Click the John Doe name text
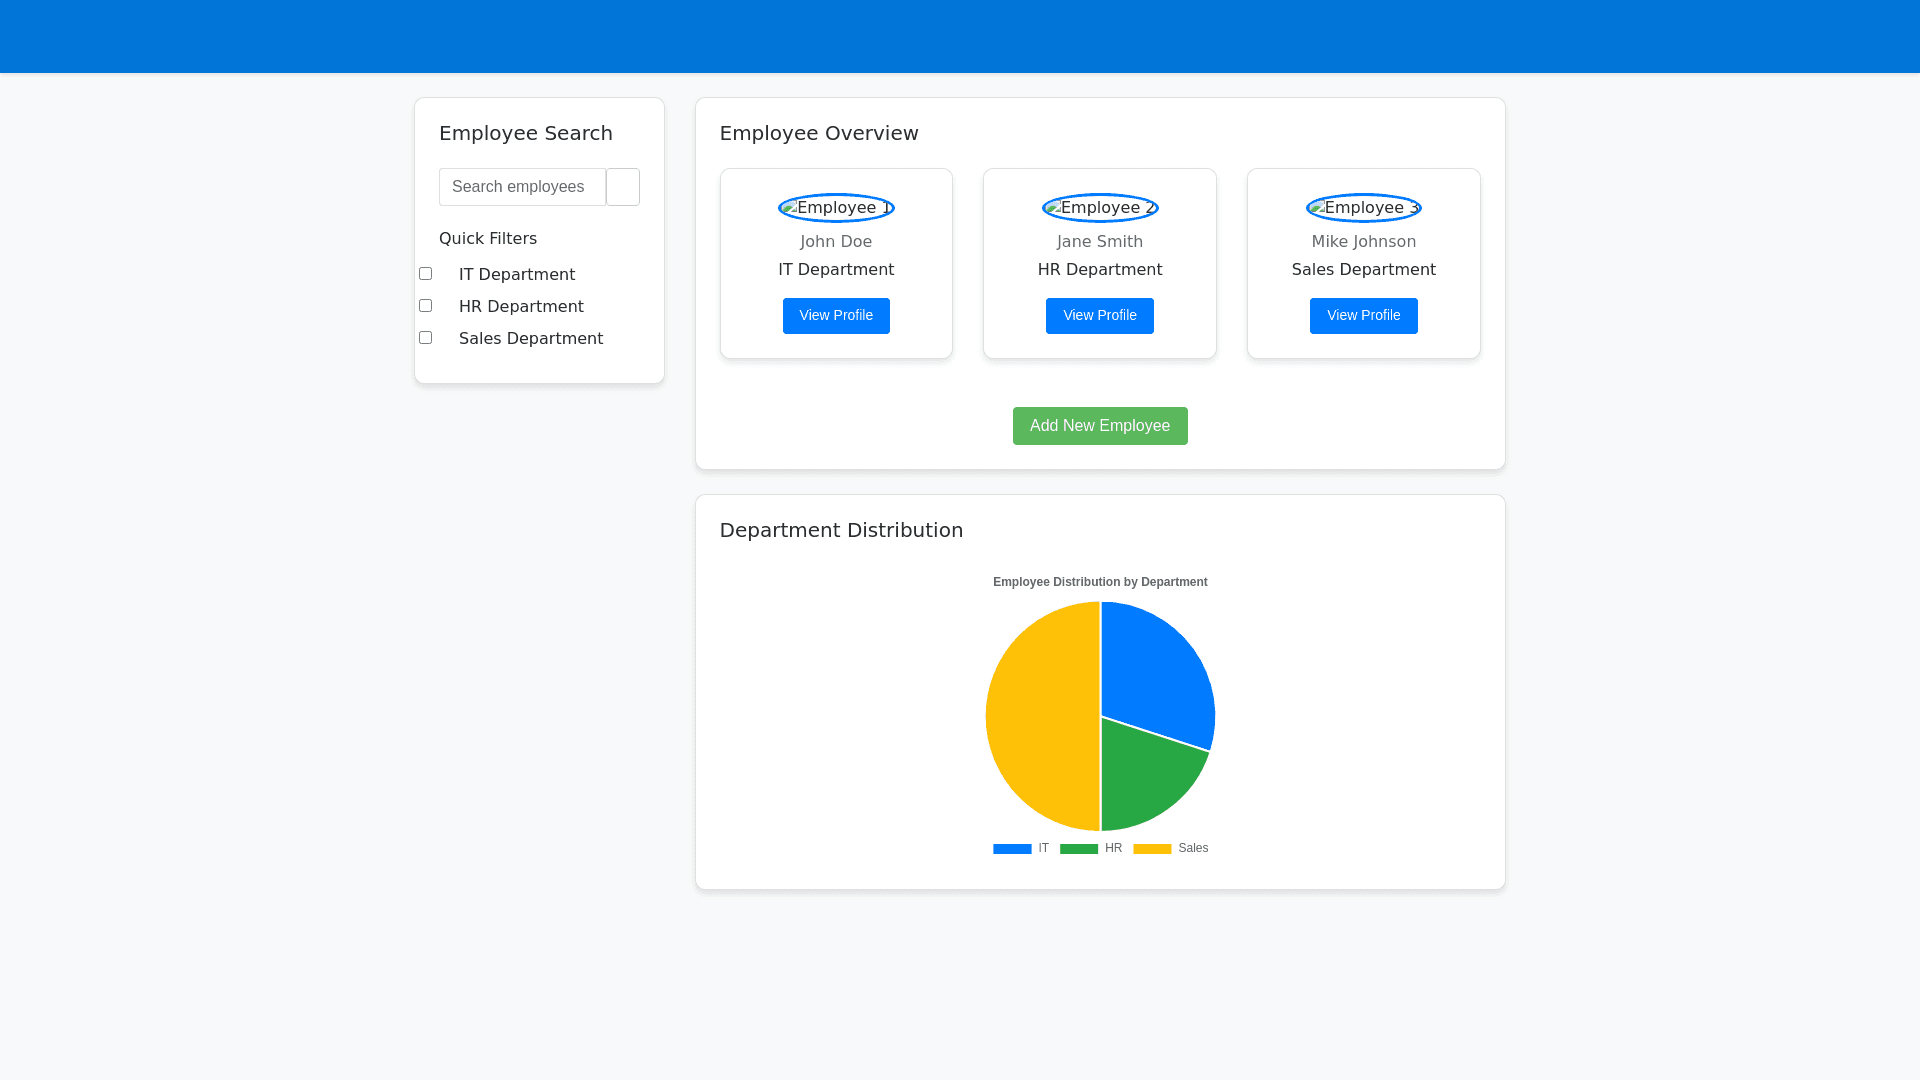The height and width of the screenshot is (1080, 1920). 836,242
